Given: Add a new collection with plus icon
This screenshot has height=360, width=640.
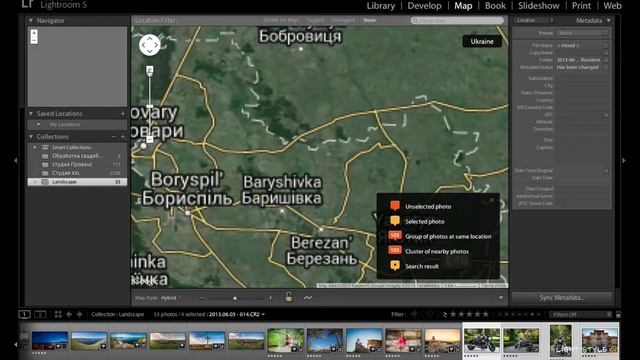Looking at the screenshot, I should [x=123, y=136].
